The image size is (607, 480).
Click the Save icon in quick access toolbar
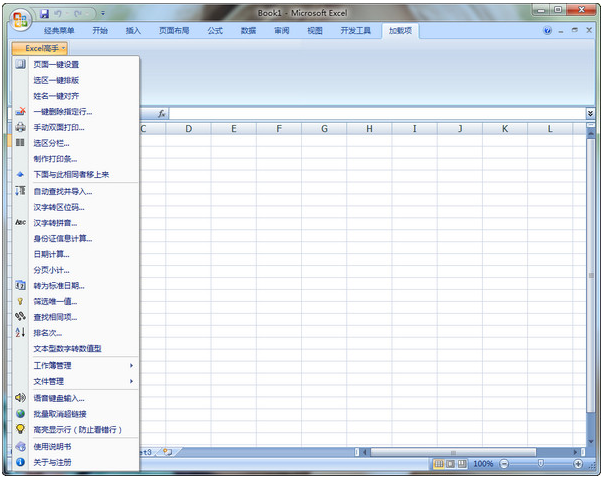[45, 14]
